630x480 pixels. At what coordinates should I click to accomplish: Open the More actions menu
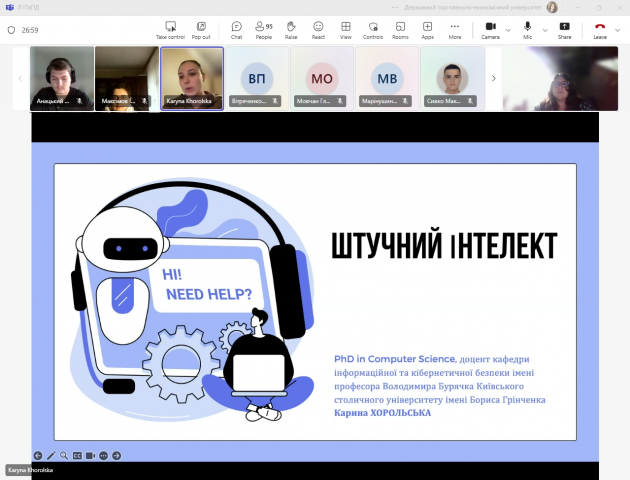pyautogui.click(x=455, y=29)
